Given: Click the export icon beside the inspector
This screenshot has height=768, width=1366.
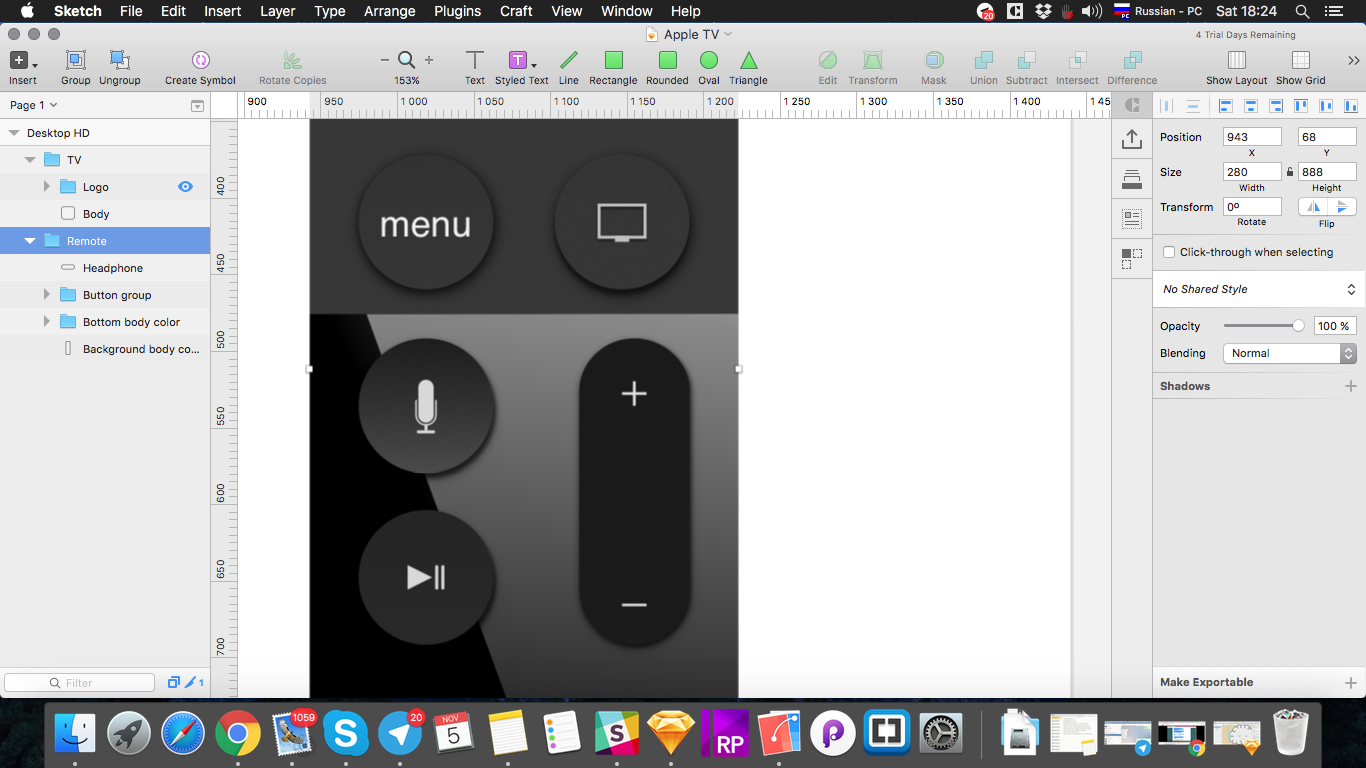Looking at the screenshot, I should (1132, 139).
